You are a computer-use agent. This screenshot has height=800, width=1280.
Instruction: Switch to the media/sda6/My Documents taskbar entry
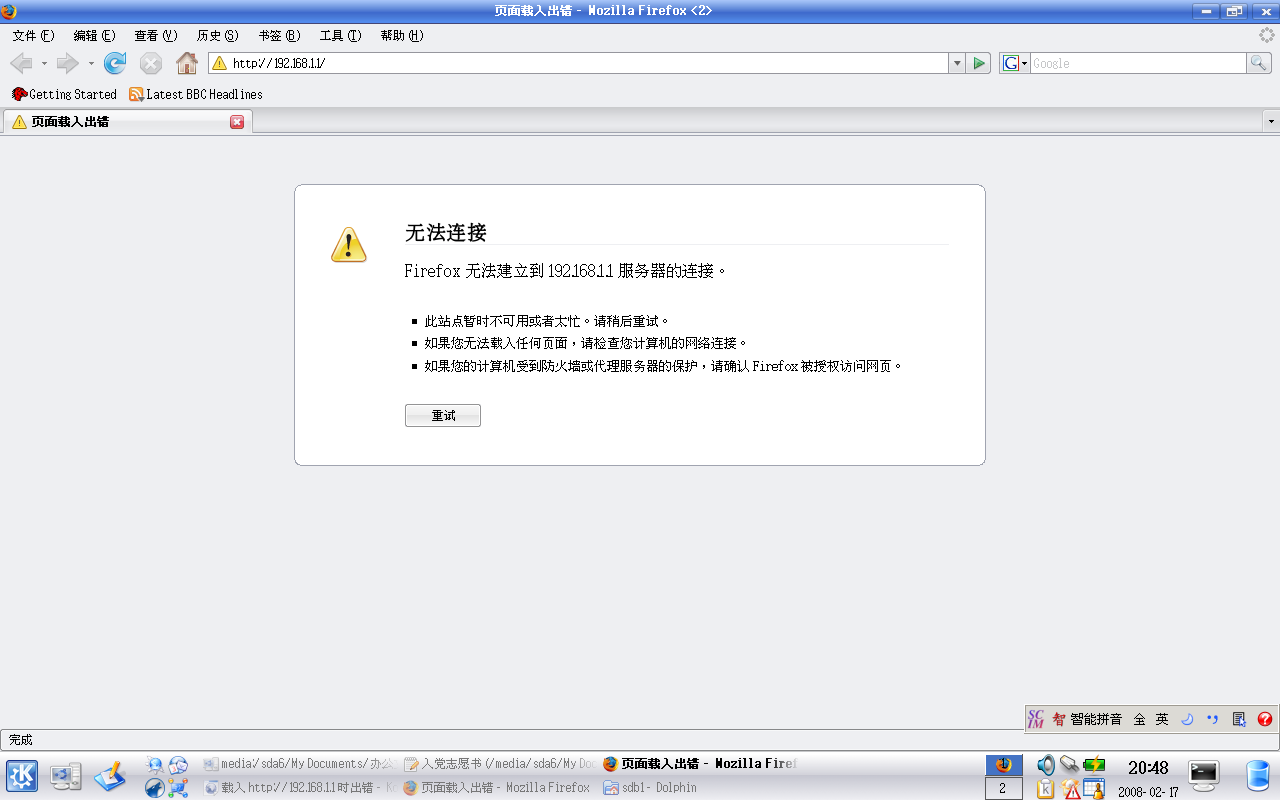coord(299,764)
